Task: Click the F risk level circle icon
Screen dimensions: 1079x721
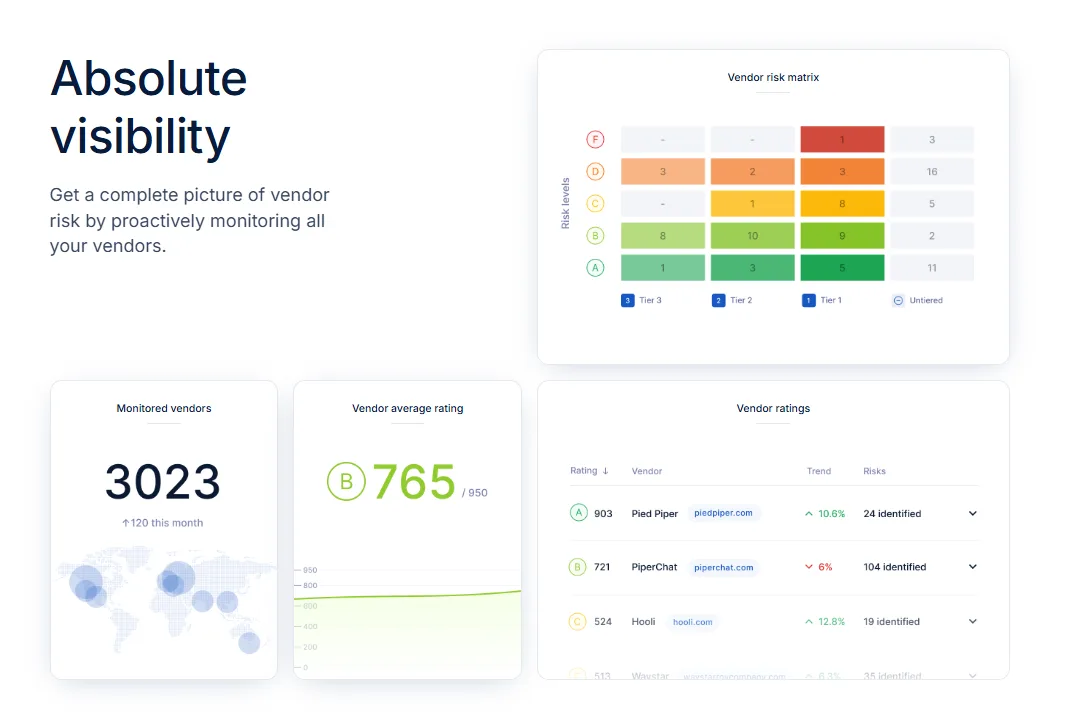Action: [x=595, y=140]
